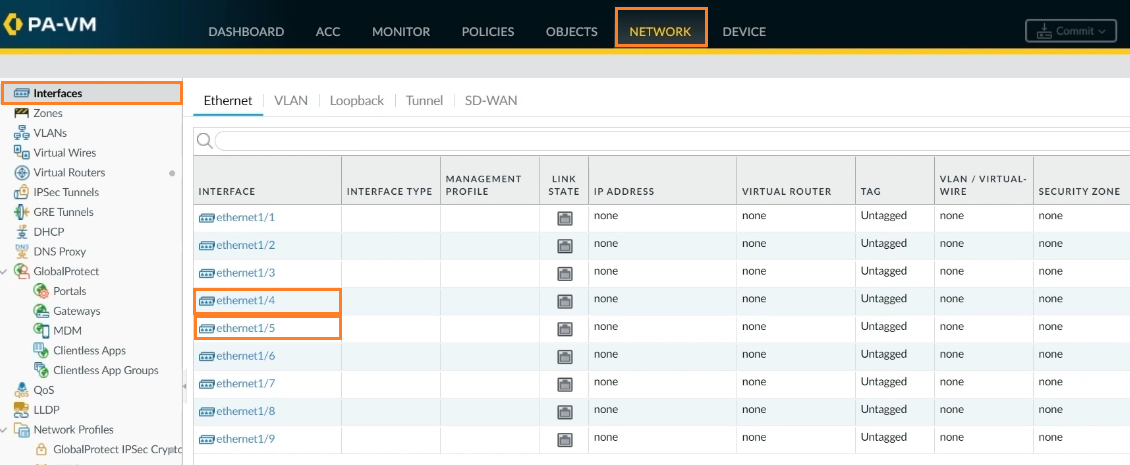
Task: Click the search magnifier icon above the table
Action: pyautogui.click(x=205, y=141)
